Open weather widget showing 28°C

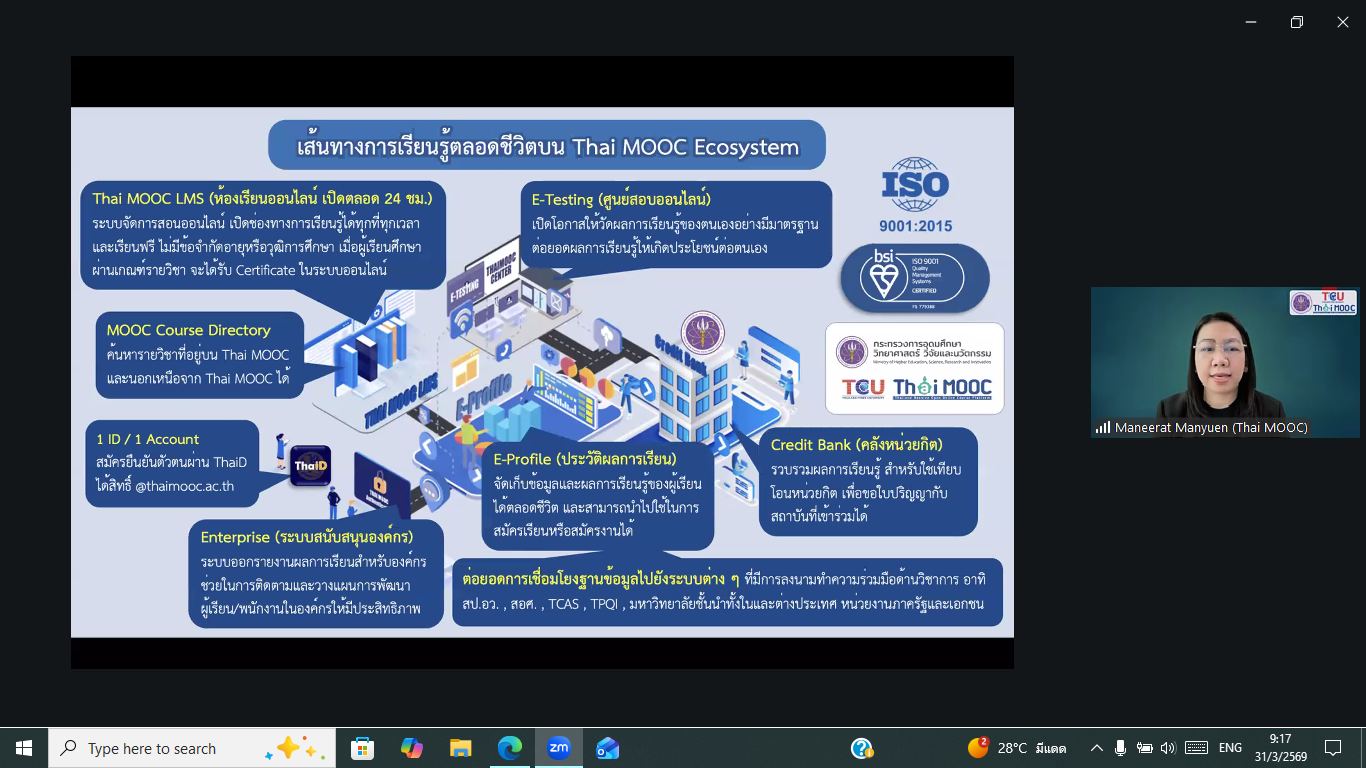click(1017, 748)
